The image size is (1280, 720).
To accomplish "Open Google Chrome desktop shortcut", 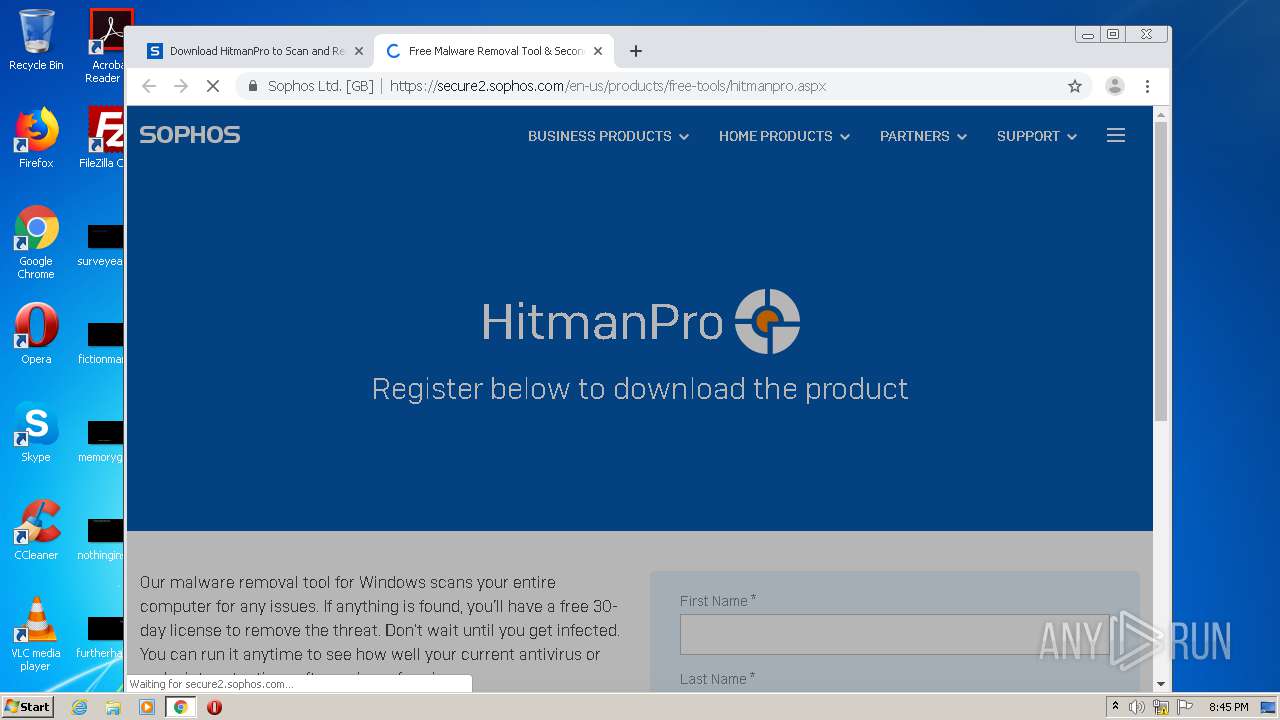I will coord(36,242).
